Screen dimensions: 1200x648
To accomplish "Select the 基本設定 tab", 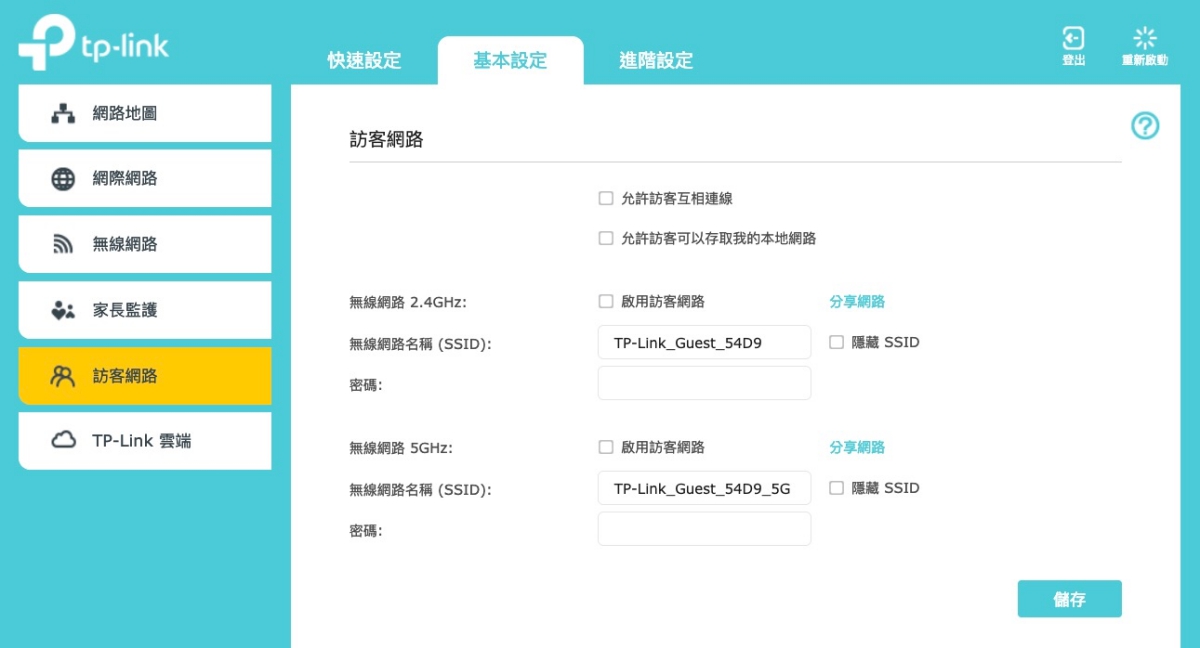I will click(510, 60).
